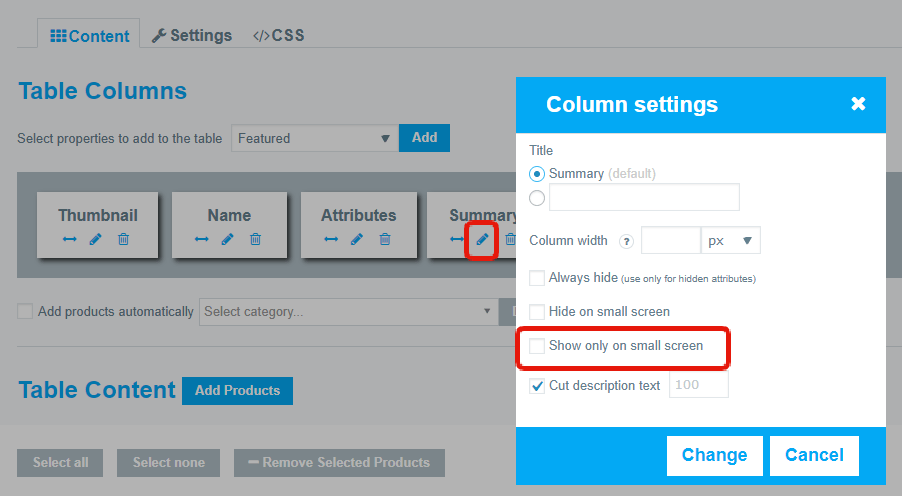Edit the Attributes column with pencil icon

[x=357, y=239]
